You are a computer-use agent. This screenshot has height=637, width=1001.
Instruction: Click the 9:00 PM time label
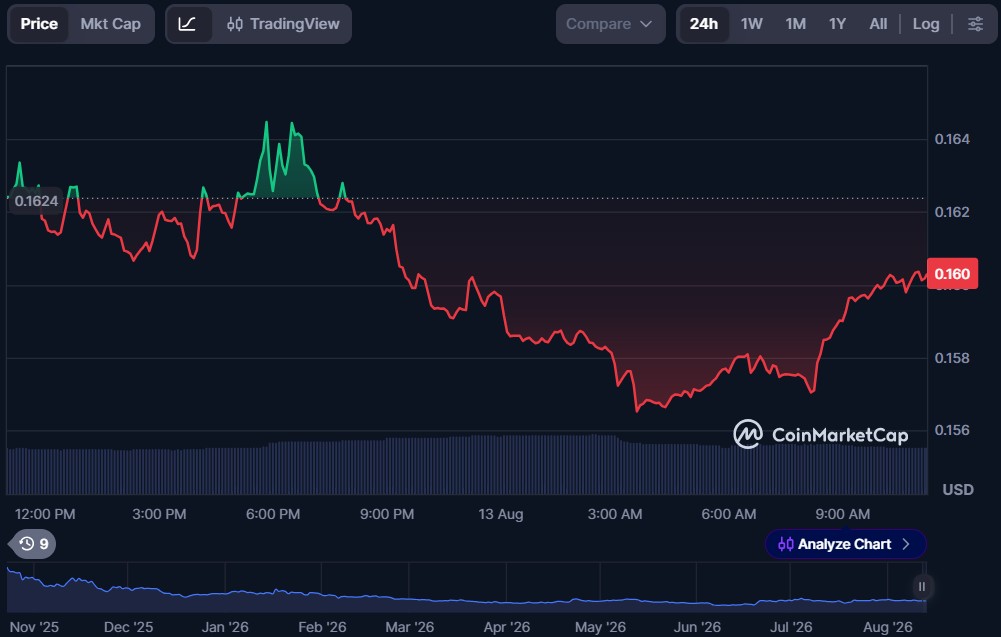(x=387, y=514)
